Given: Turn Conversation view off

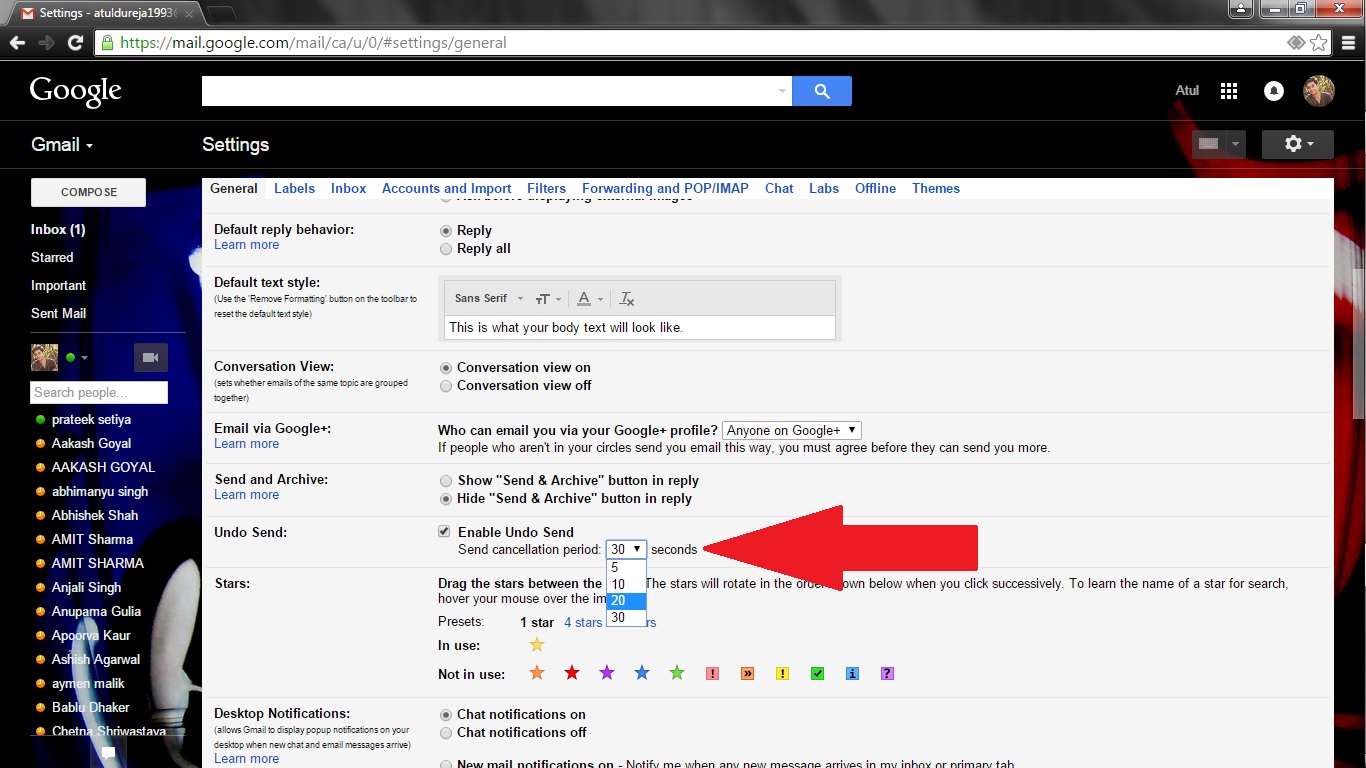Looking at the screenshot, I should 446,386.
